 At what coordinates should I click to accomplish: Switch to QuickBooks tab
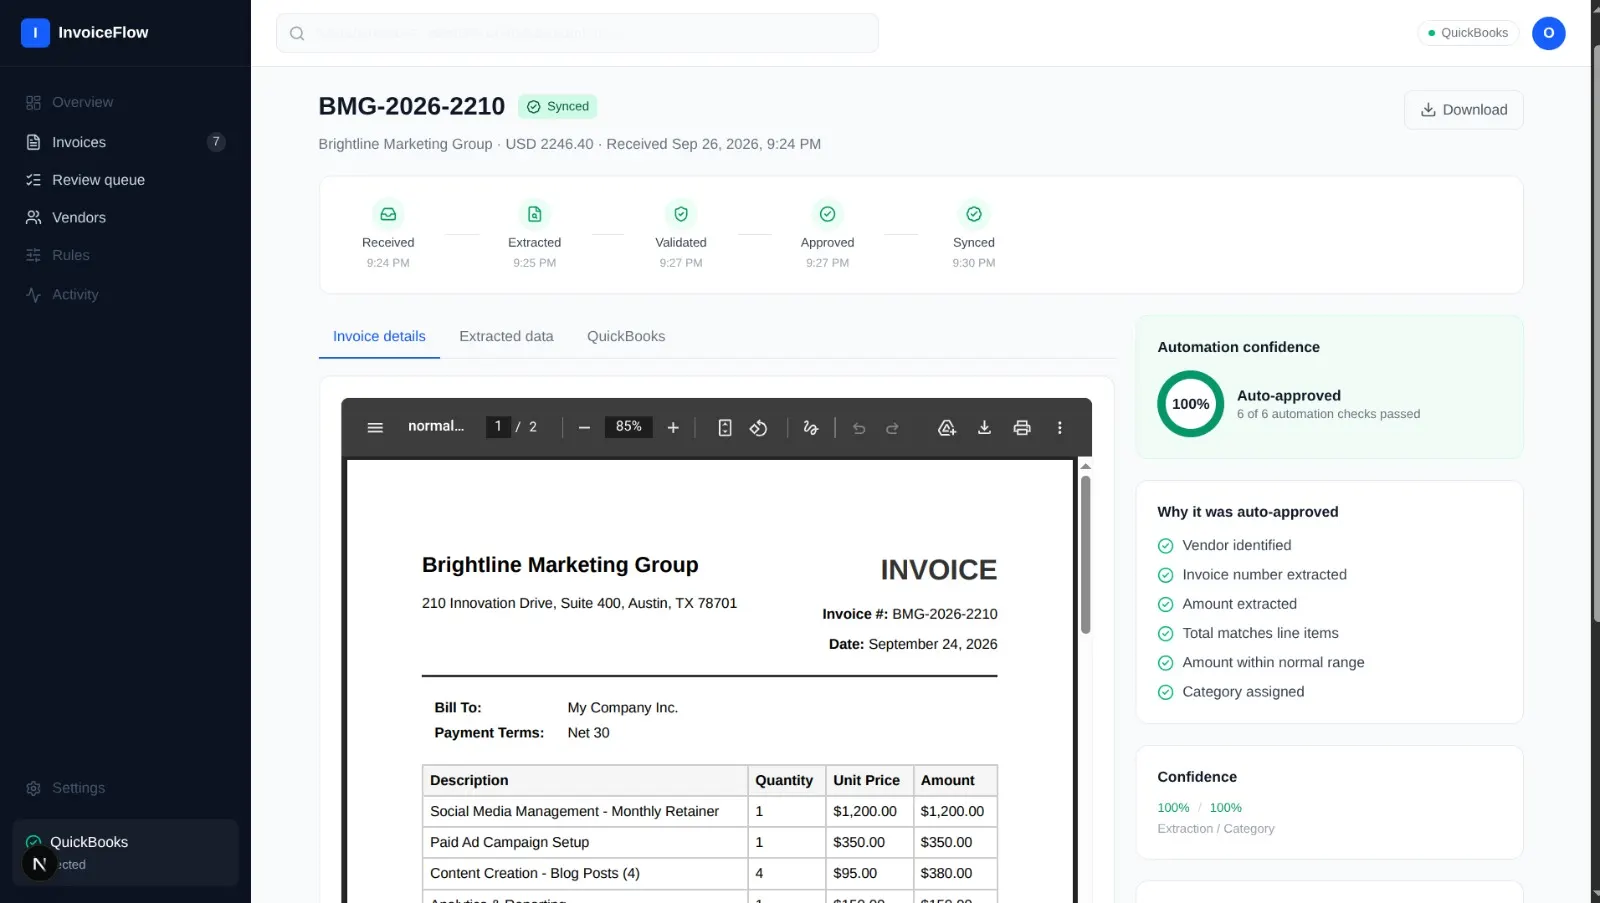point(626,337)
